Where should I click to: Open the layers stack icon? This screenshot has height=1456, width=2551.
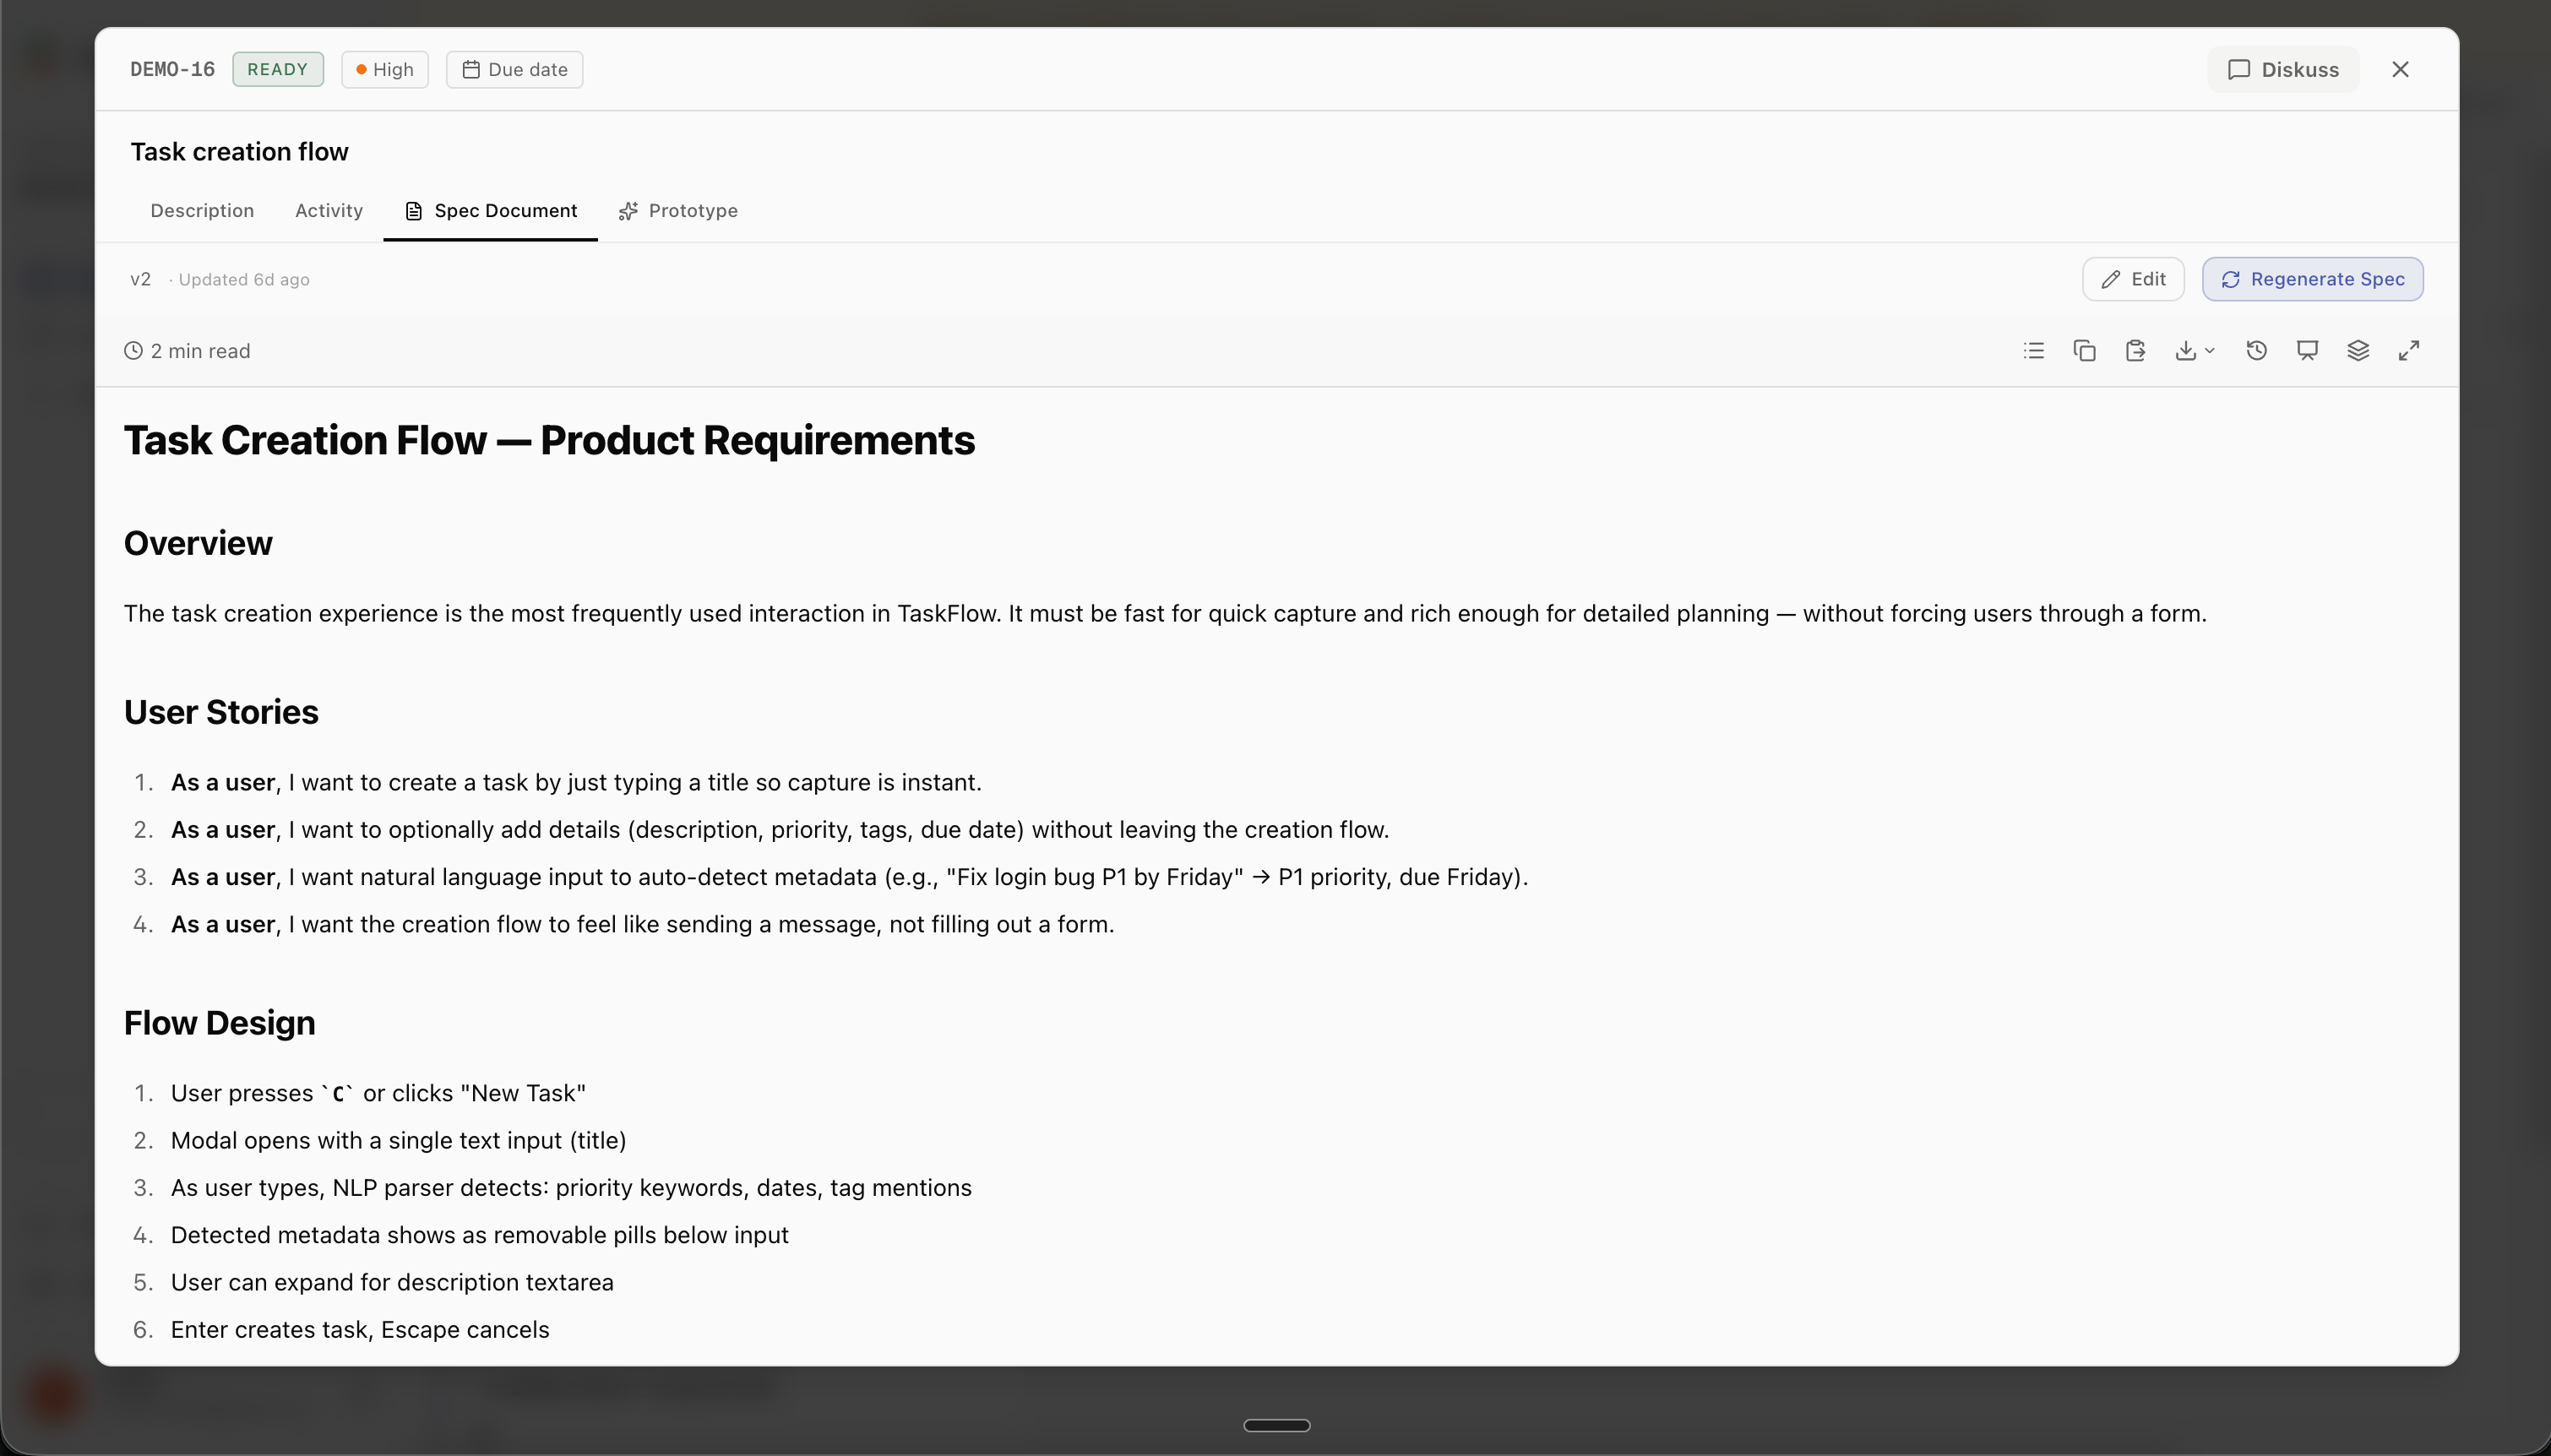(2358, 350)
